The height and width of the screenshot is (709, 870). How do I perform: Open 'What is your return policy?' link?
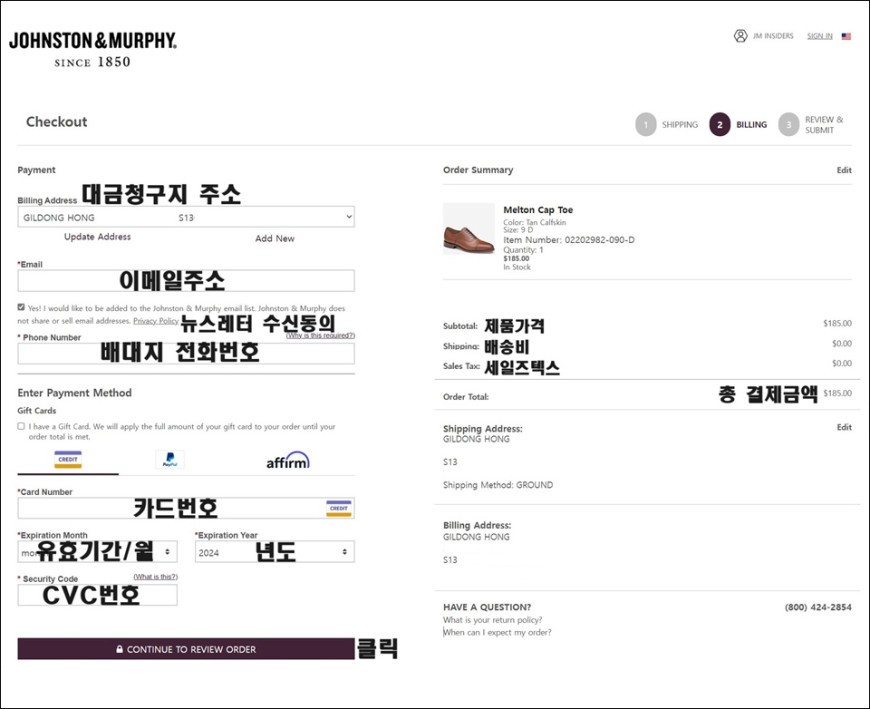tap(493, 620)
